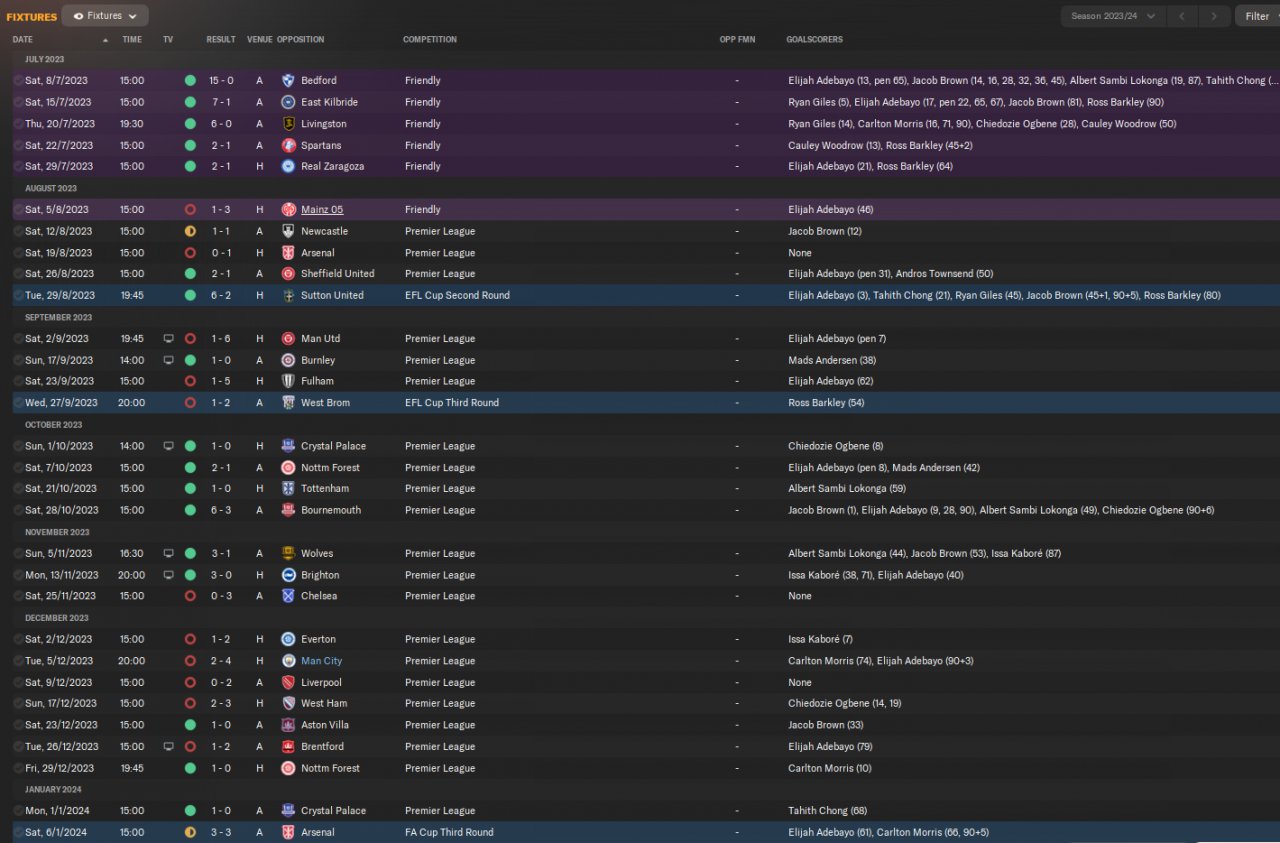Screen dimensions: 1280x843
Task: Go to the next season with right arrow
Action: tap(1215, 16)
